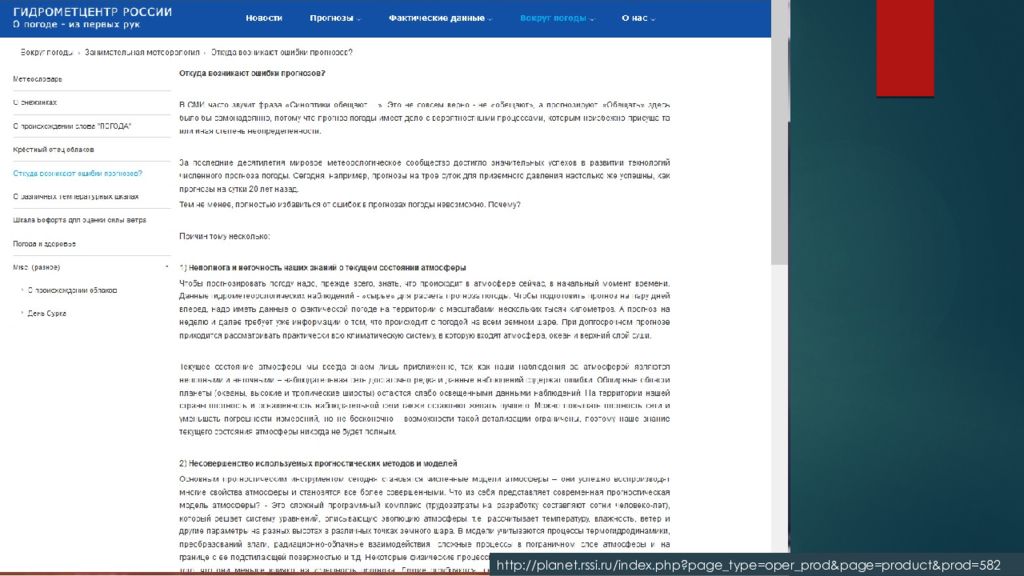This screenshot has height=576, width=1024.
Task: Select the last breadcrumb item about ошибки прогнозов
Action: coord(281,52)
